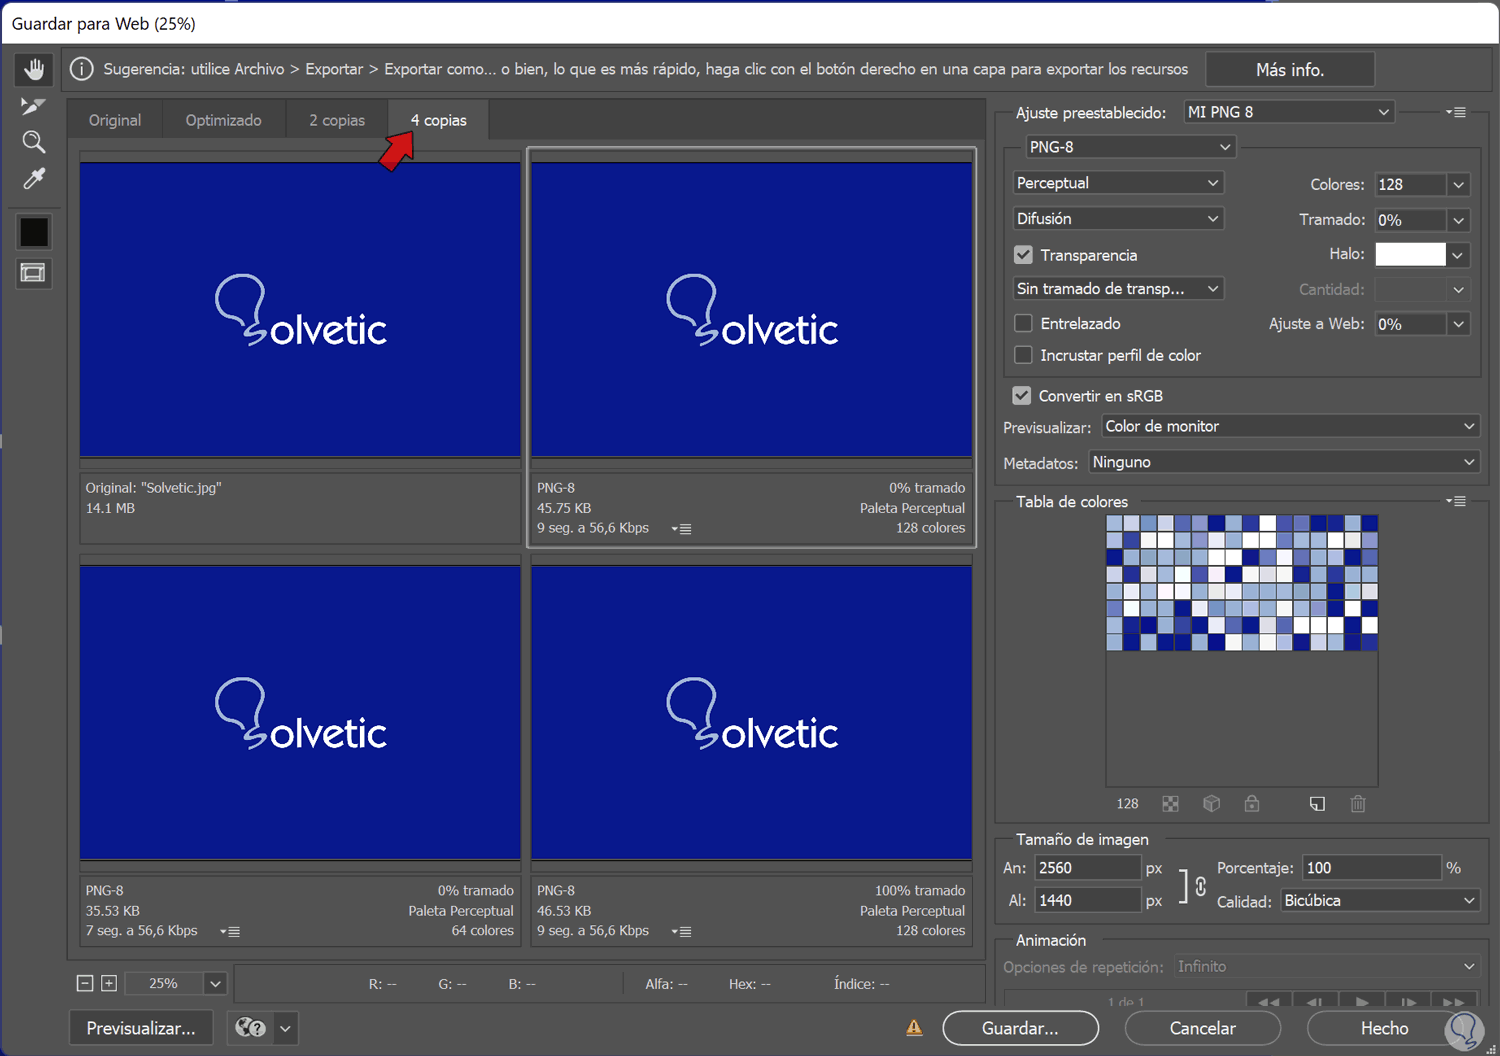Add a new color to the color table

point(1318,804)
